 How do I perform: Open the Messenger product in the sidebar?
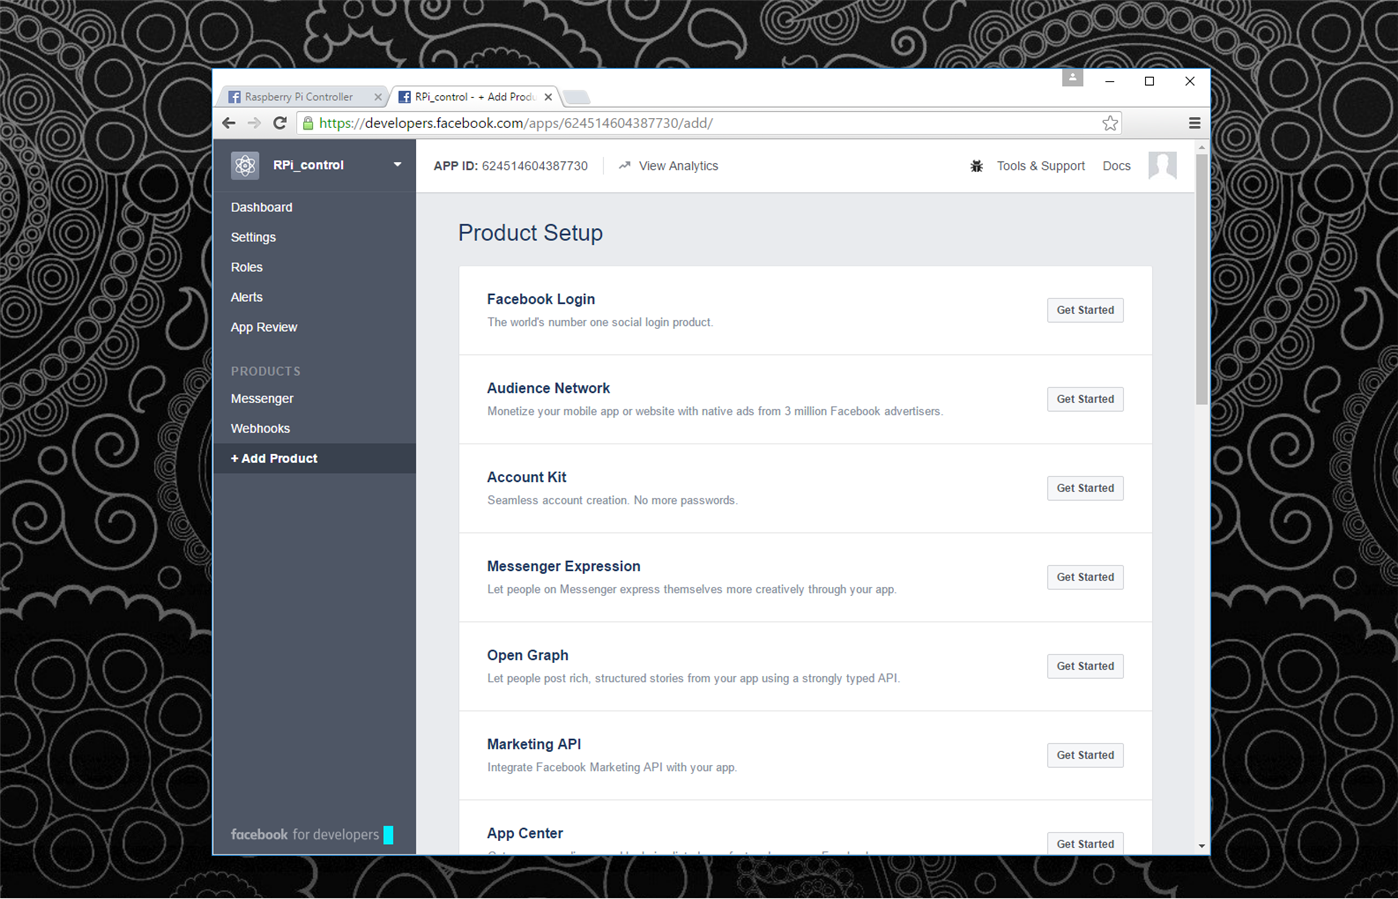coord(262,398)
